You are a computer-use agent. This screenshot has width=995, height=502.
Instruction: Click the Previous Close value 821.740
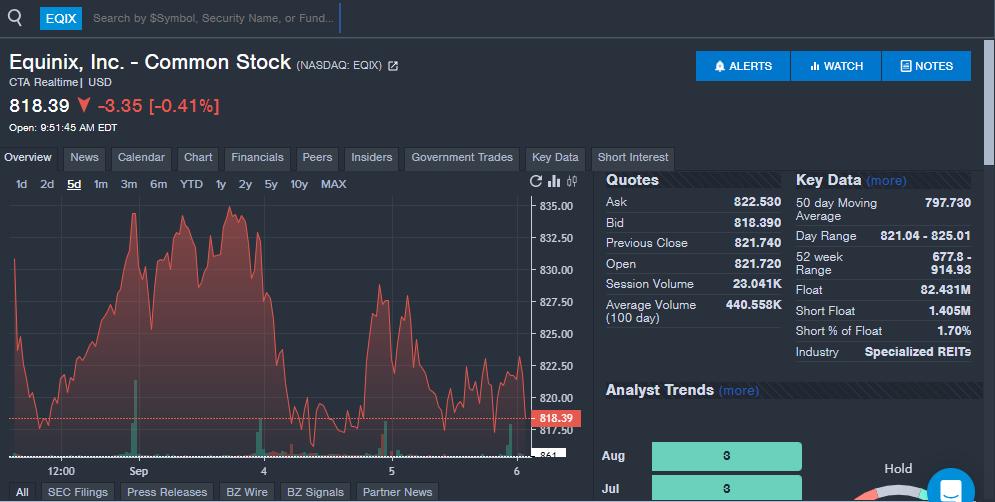(758, 243)
